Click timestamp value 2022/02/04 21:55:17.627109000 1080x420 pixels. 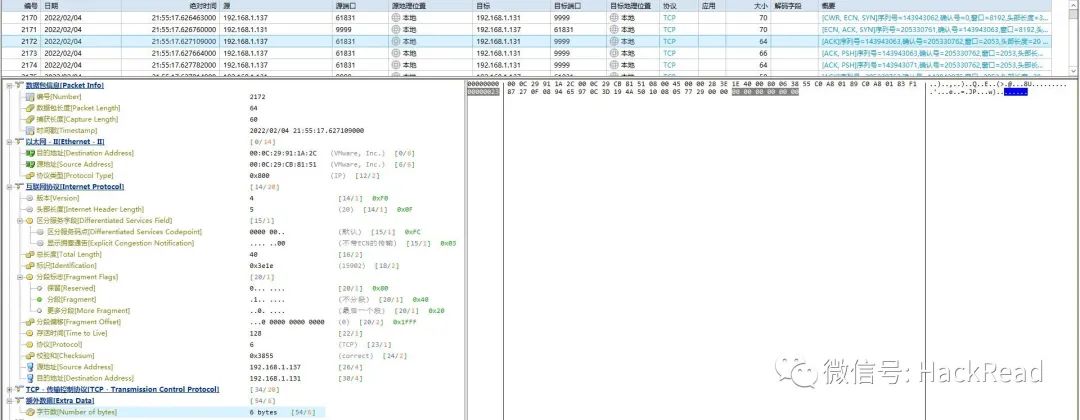[307, 131]
